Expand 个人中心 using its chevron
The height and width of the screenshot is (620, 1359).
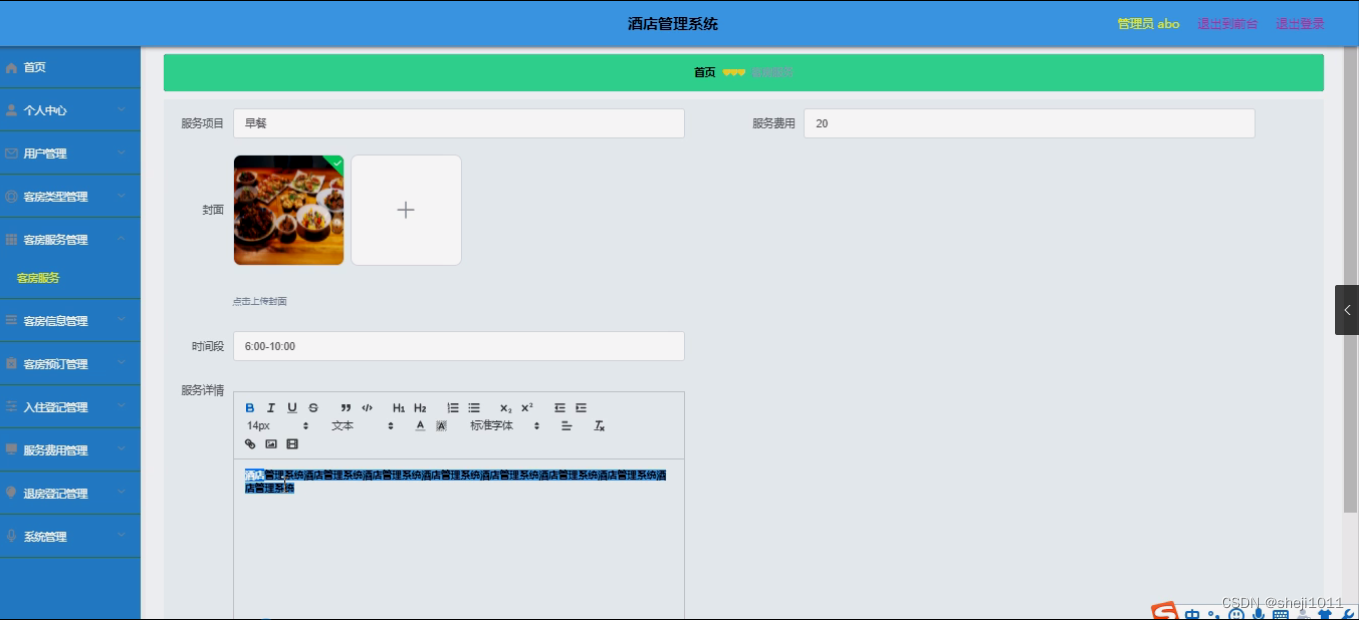click(x=121, y=109)
